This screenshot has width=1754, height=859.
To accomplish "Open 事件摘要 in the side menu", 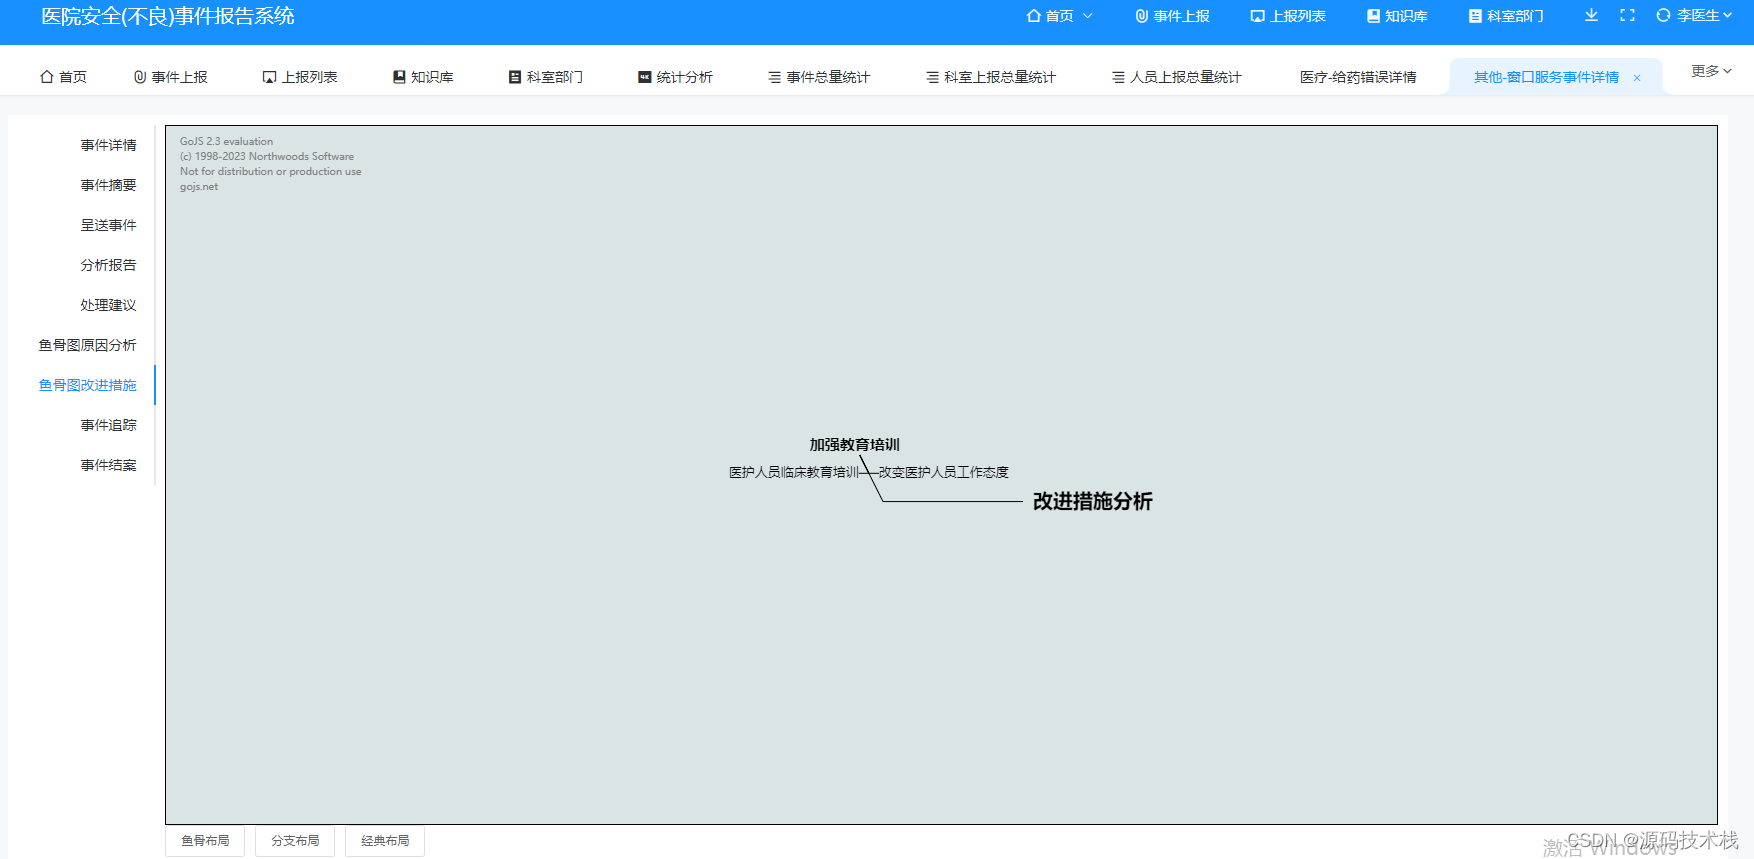I will pyautogui.click(x=108, y=185).
